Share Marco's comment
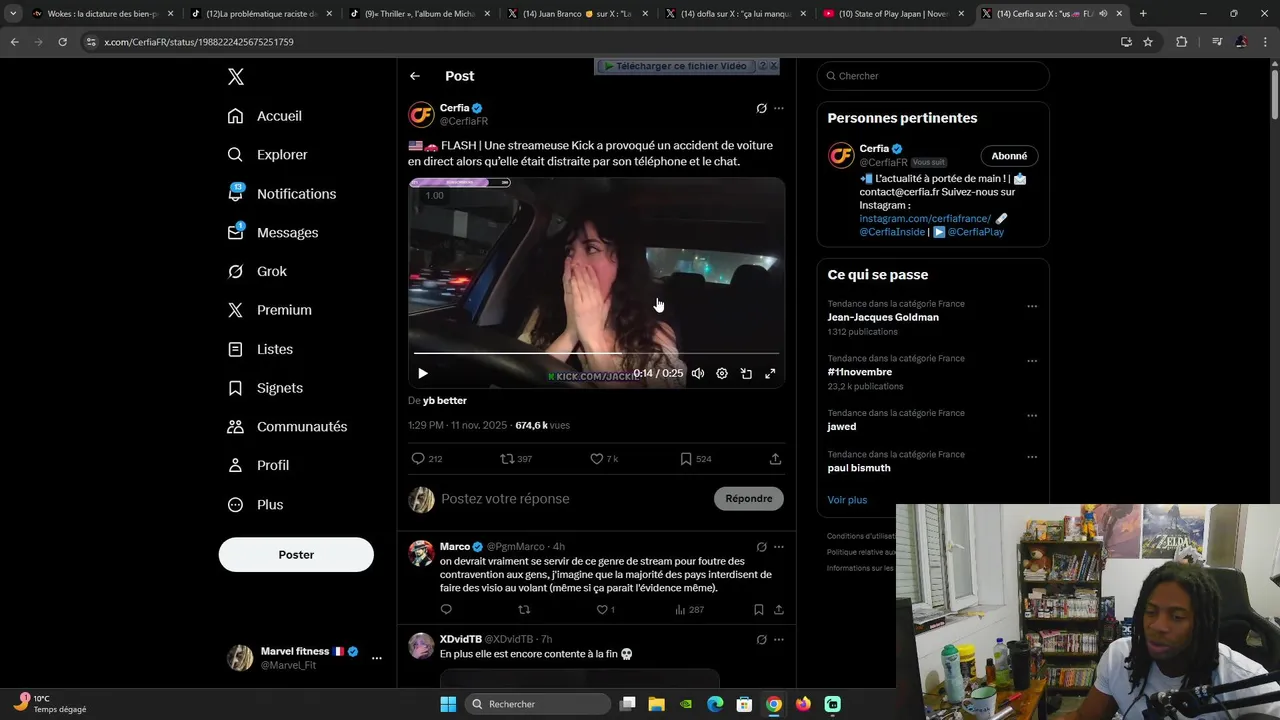The image size is (1280, 720). (779, 610)
